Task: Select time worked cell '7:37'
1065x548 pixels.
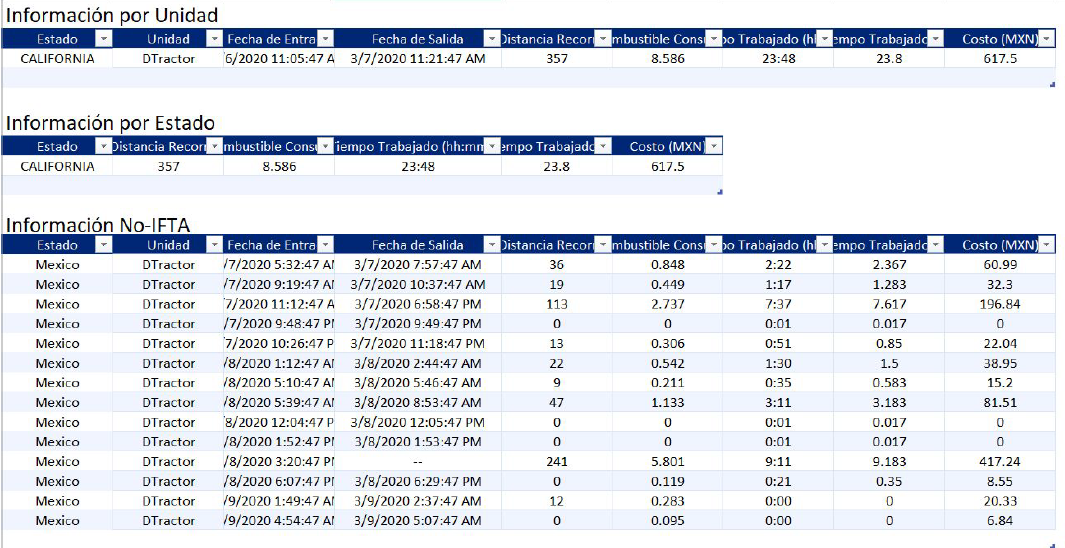Action: coord(778,304)
